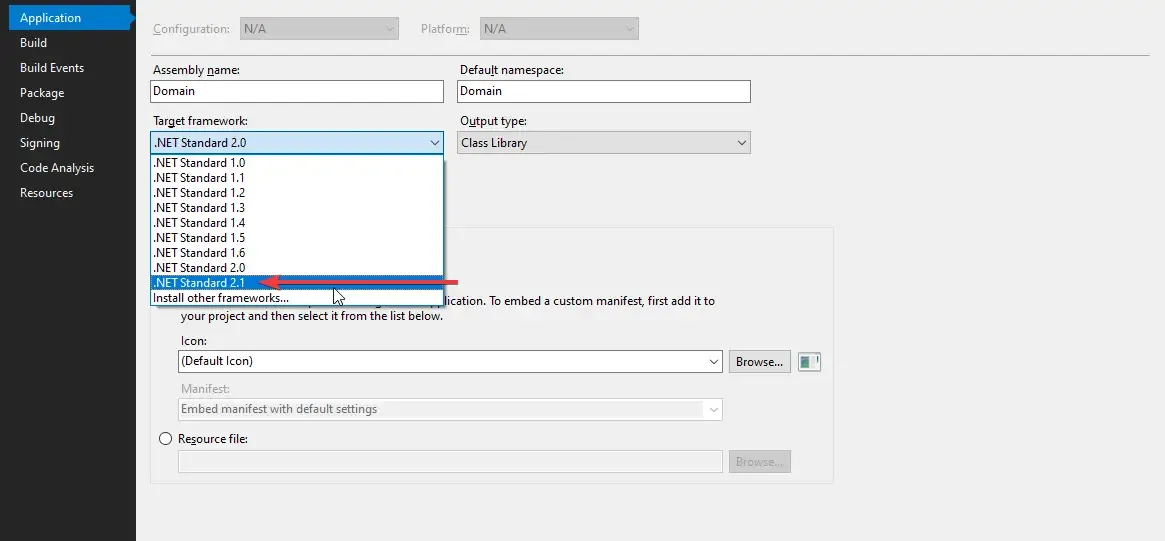Choose .NET Standard 1.3 from dropdown
Screen dimensions: 1165x541
200,208
